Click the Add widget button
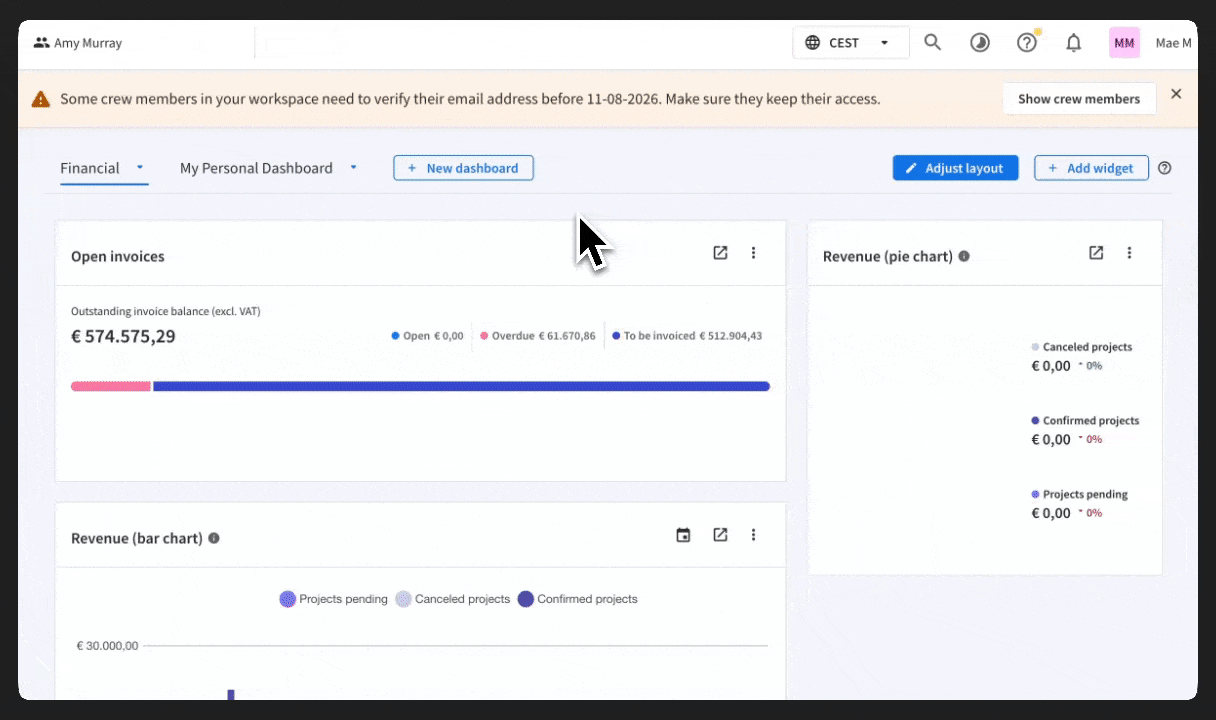 pos(1091,168)
